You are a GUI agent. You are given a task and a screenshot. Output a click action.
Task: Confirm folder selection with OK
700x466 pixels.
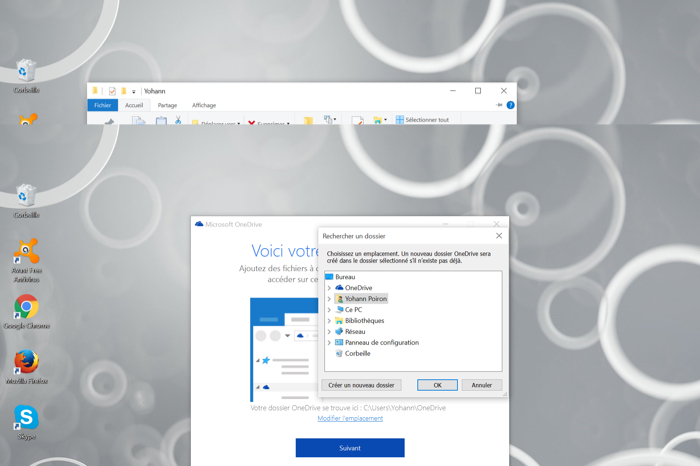[437, 385]
